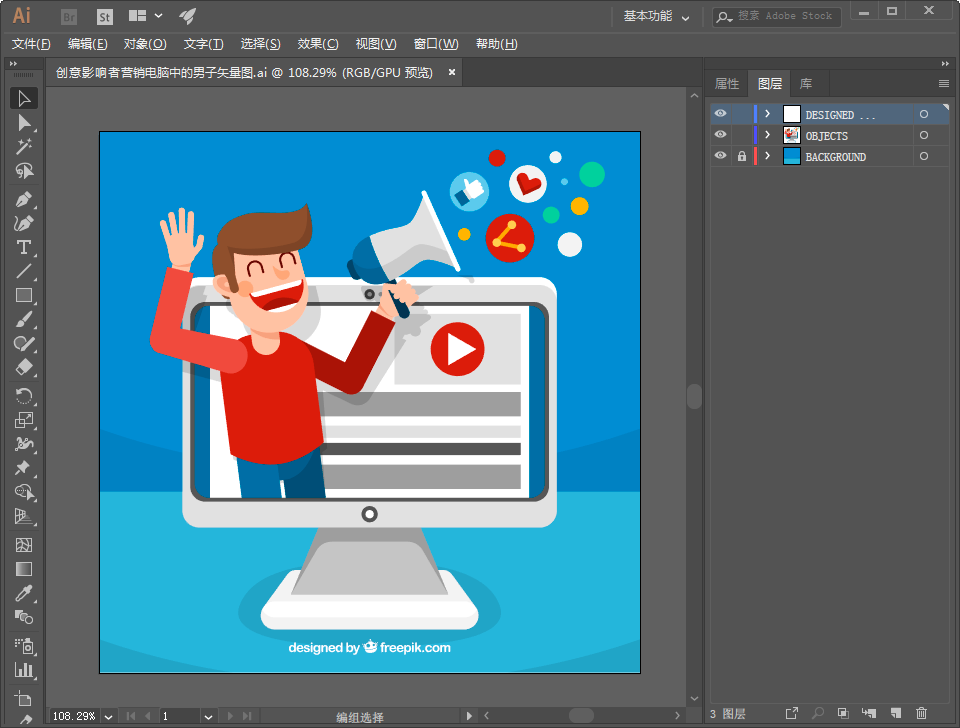960x728 pixels.
Task: Open Bridge from the Br icon
Action: (x=69, y=16)
